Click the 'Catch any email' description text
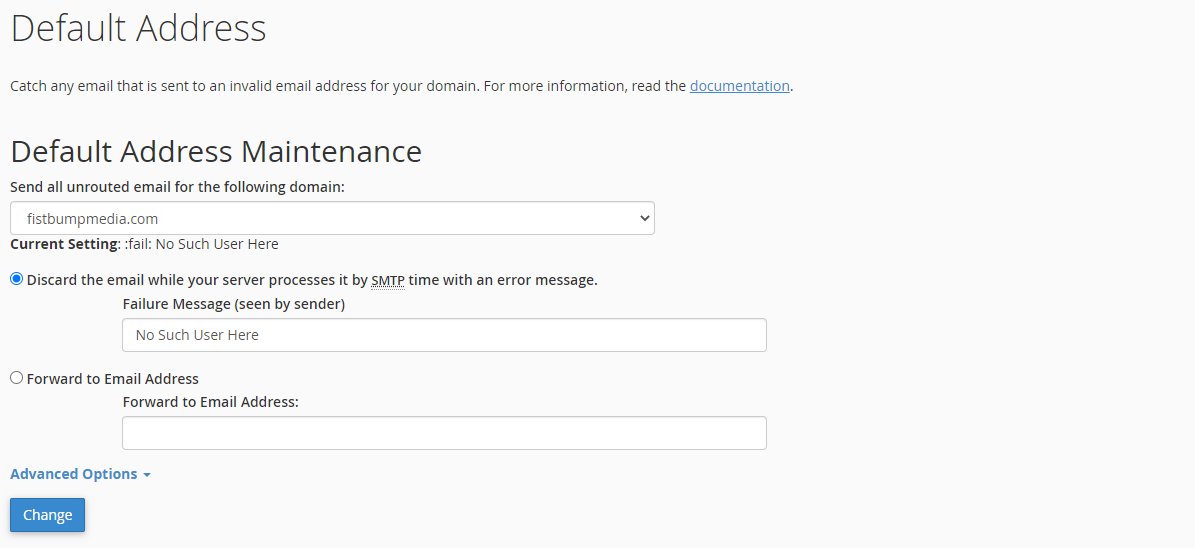The height and width of the screenshot is (548, 1195). [245, 86]
